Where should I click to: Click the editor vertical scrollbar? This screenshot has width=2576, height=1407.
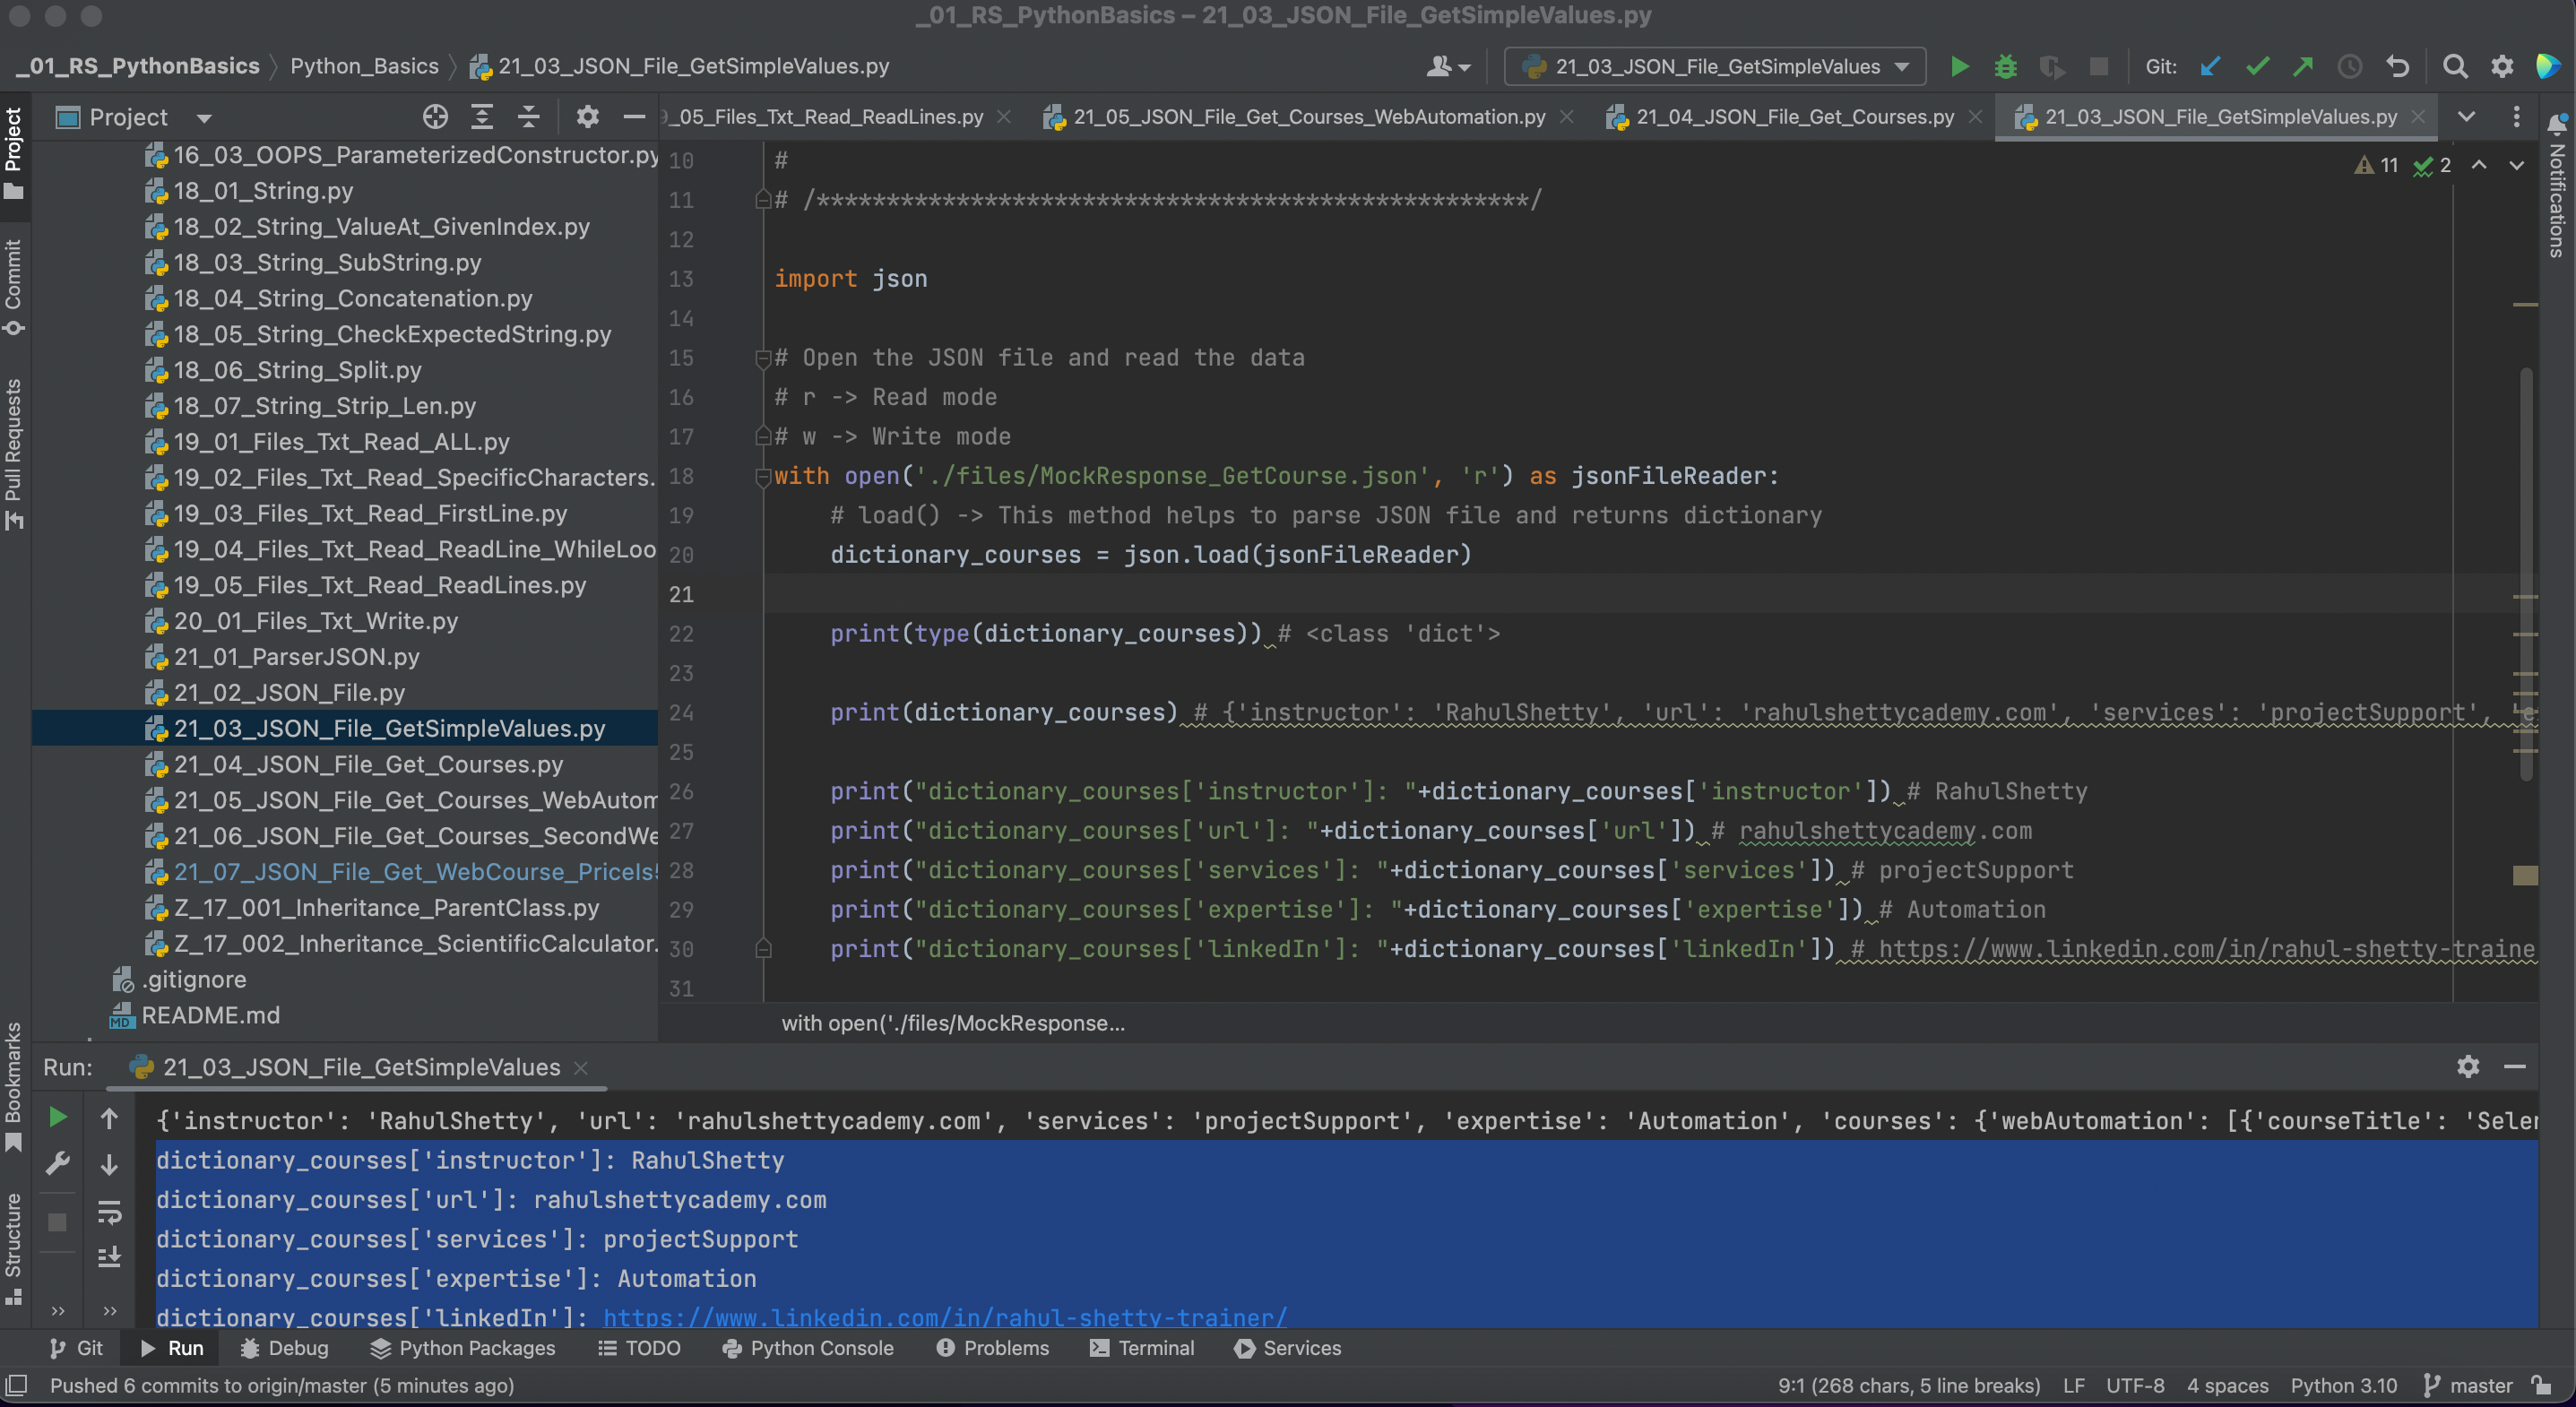2525,575
